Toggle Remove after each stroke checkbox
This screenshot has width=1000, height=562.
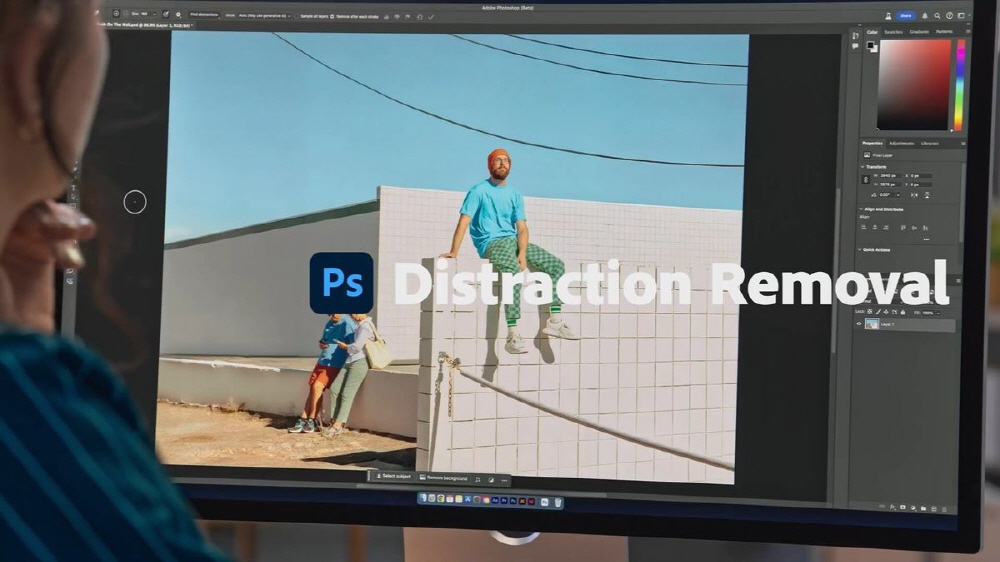338,17
